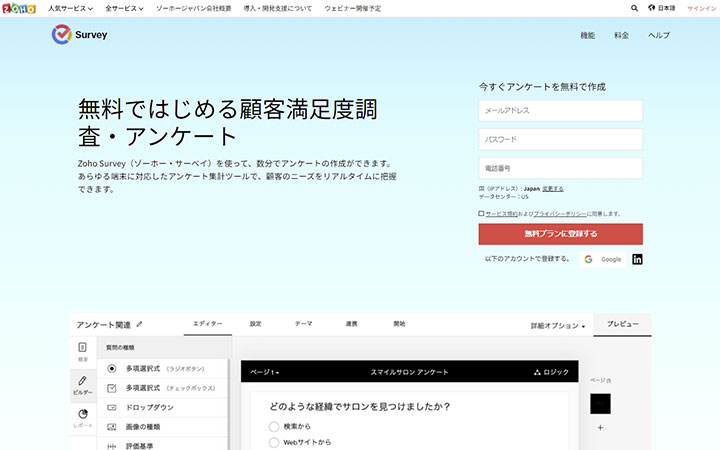Open the 詳細オプション dropdown
The width and height of the screenshot is (720, 450).
click(558, 326)
